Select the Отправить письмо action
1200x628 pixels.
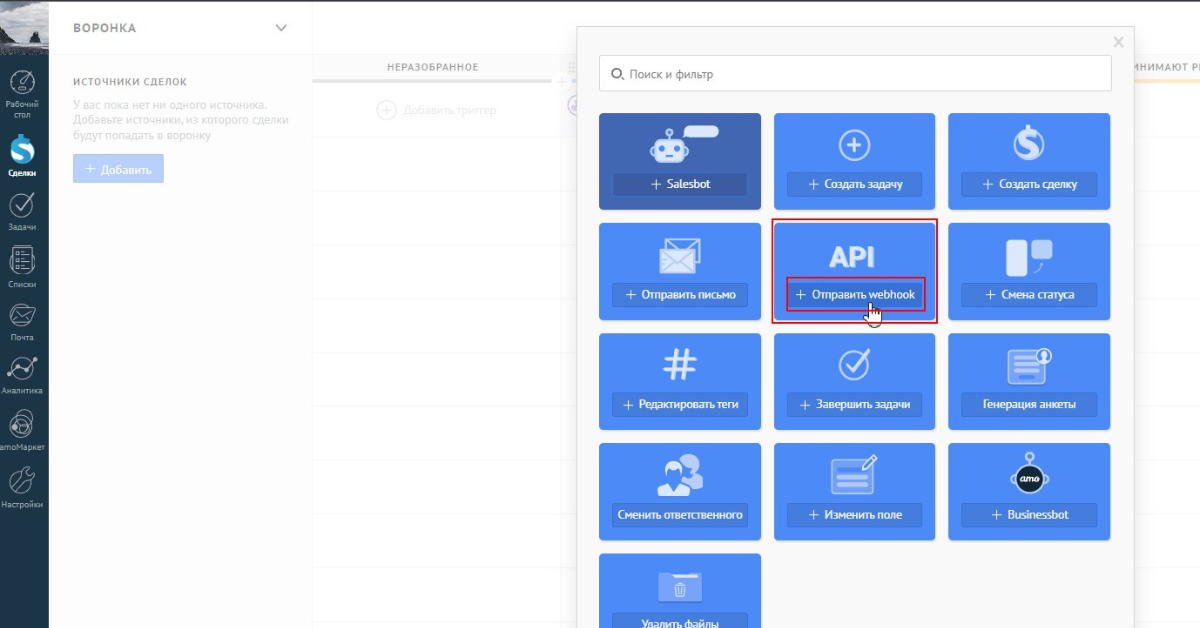[x=679, y=271]
